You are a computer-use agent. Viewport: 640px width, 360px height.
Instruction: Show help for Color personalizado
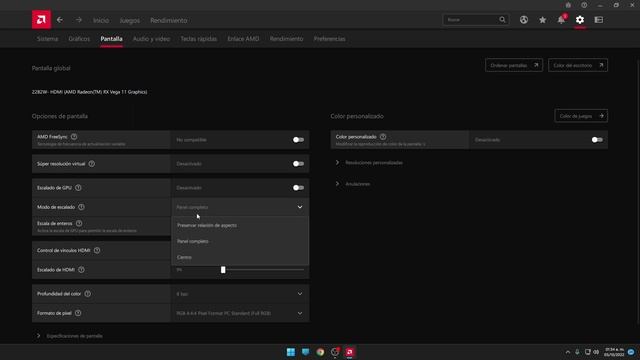point(383,137)
